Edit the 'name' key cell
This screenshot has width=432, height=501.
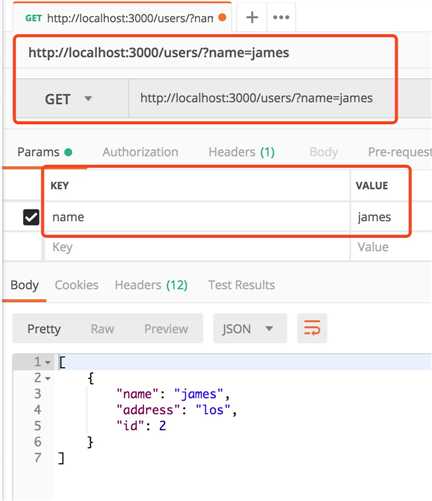point(197,217)
